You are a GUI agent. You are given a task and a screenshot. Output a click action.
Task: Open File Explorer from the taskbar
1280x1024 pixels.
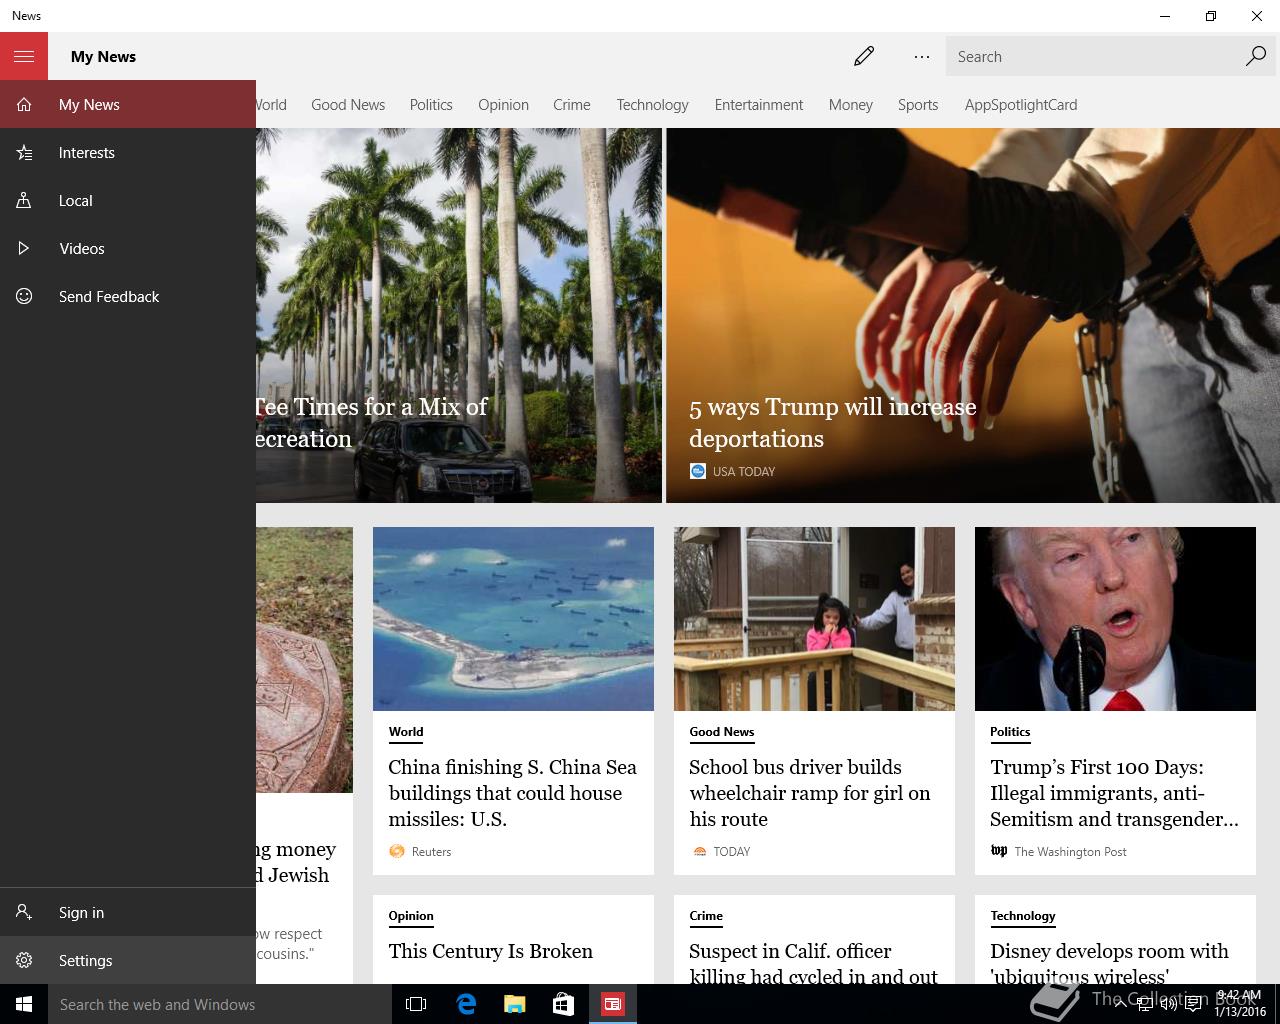tap(515, 1004)
